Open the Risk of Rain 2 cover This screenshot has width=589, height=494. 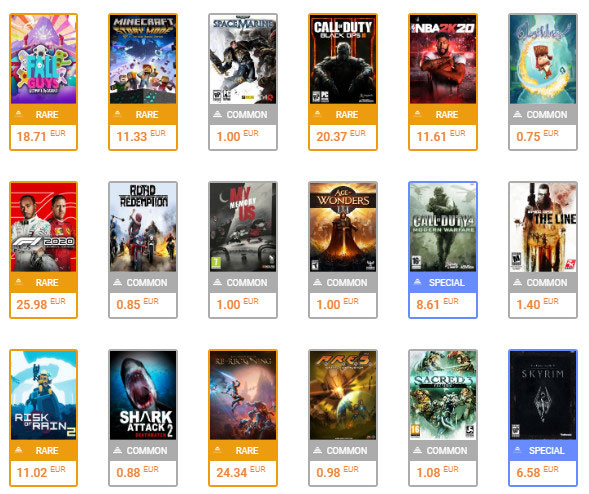click(44, 395)
